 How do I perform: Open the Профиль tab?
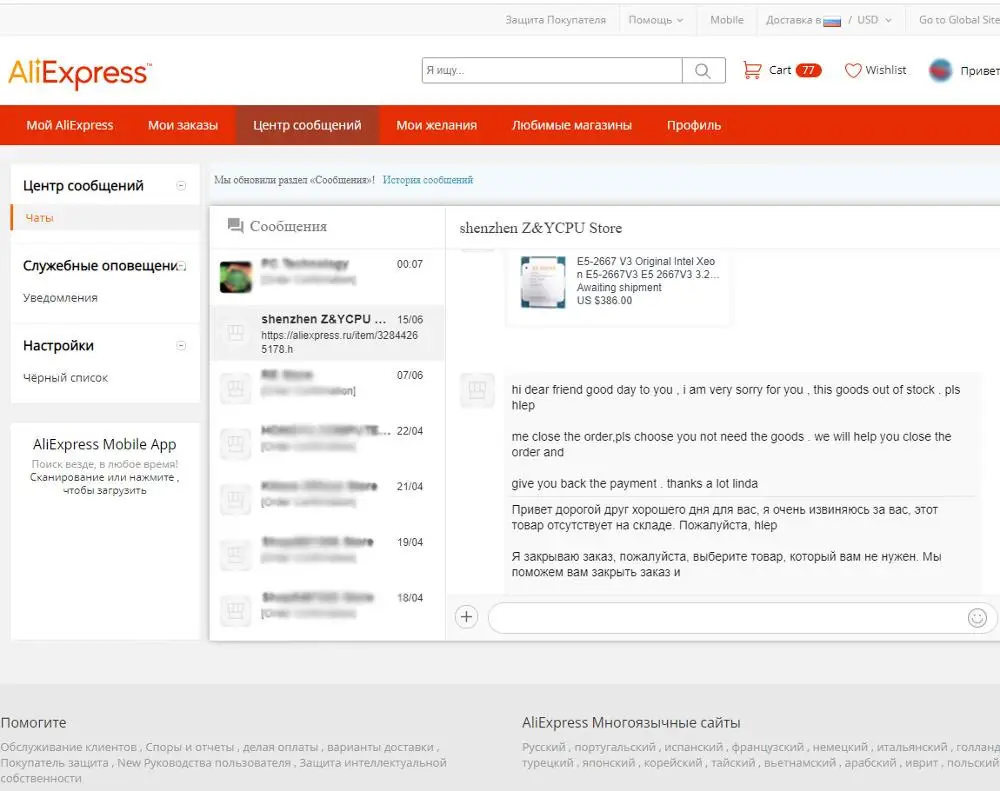click(x=694, y=125)
